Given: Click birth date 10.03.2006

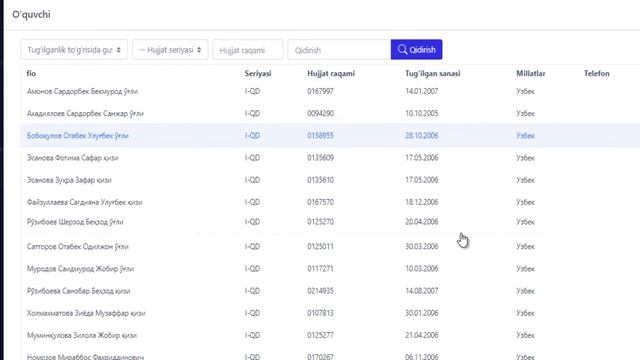Looking at the screenshot, I should (422, 269).
